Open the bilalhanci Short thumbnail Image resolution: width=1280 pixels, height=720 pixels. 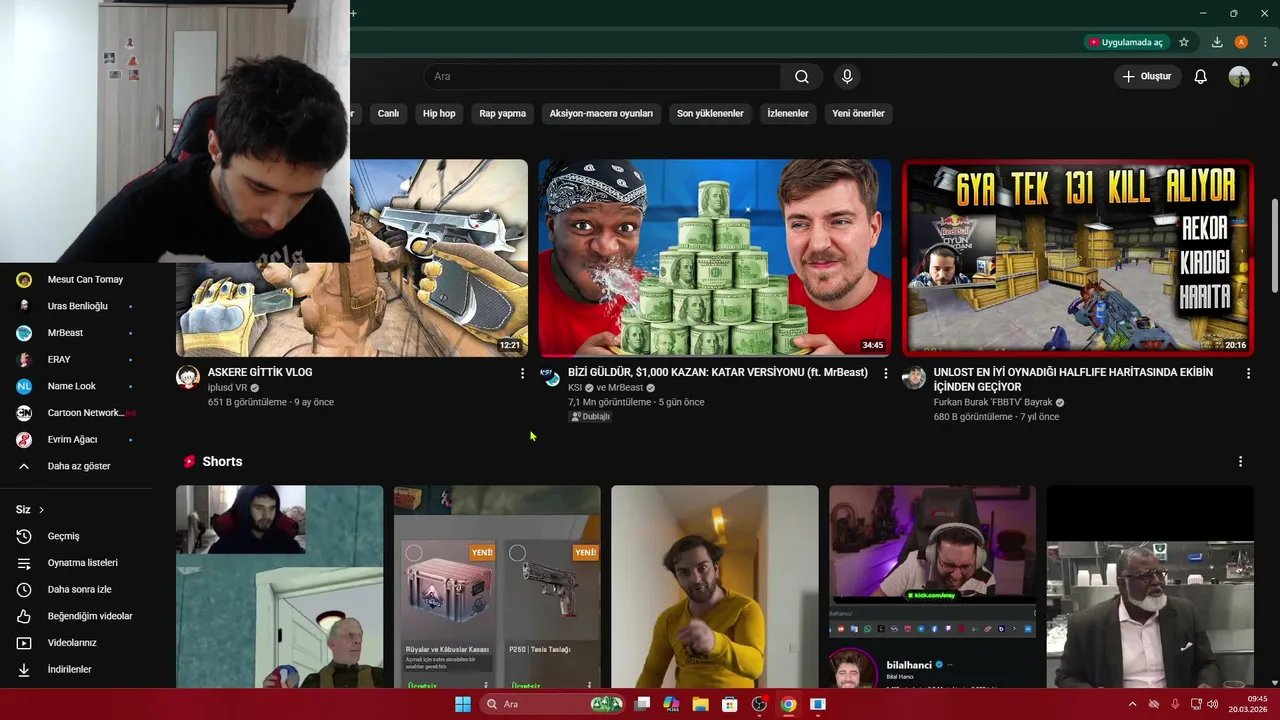(x=932, y=587)
